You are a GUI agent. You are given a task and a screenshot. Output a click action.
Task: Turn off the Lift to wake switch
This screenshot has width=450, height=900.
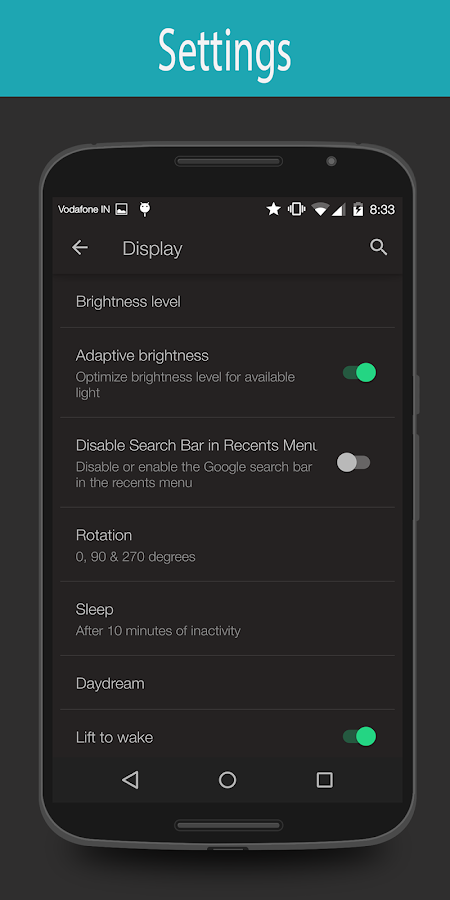359,736
